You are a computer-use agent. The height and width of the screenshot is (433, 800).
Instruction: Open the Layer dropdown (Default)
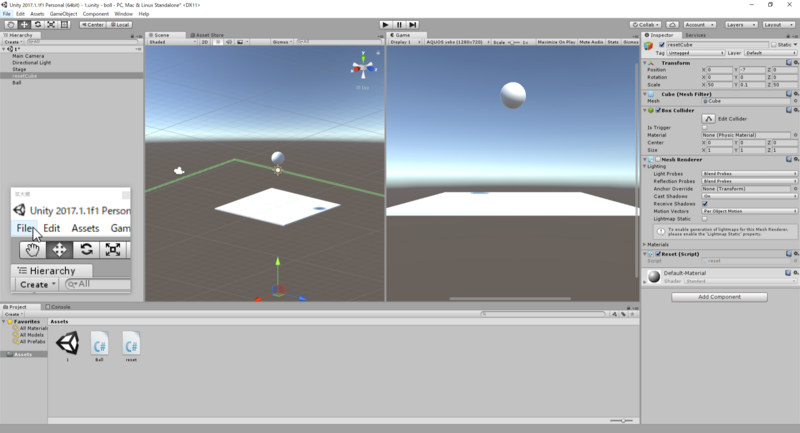pyautogui.click(x=770, y=53)
